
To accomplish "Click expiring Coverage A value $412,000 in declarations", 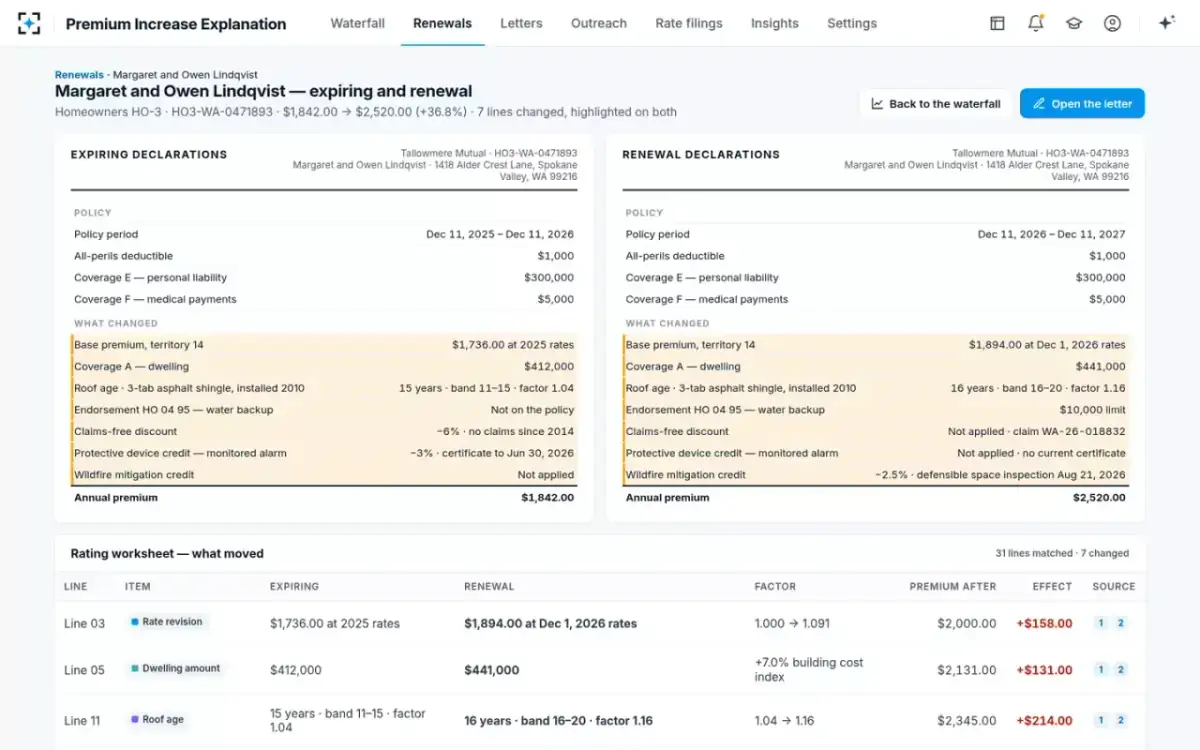I will click(548, 367).
